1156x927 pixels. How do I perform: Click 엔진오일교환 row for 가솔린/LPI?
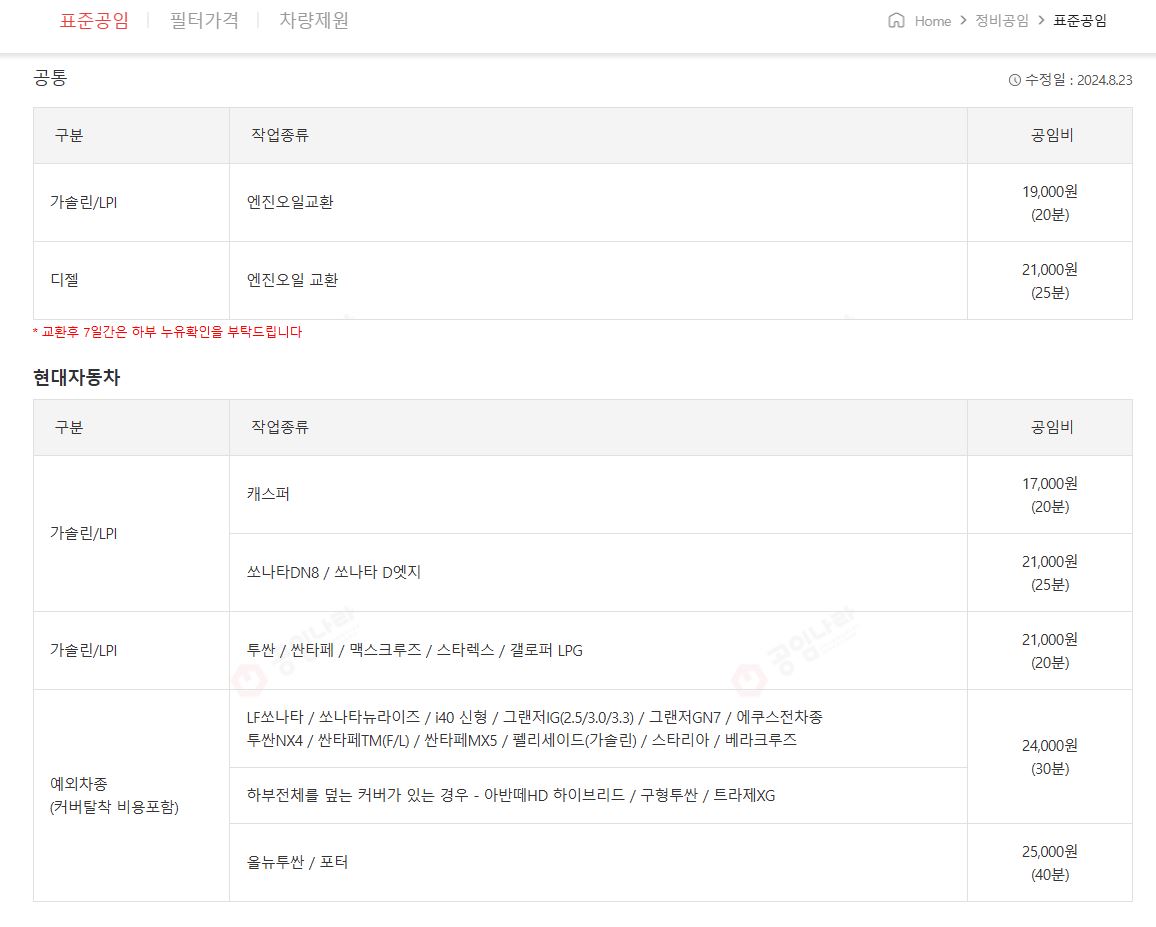click(598, 202)
